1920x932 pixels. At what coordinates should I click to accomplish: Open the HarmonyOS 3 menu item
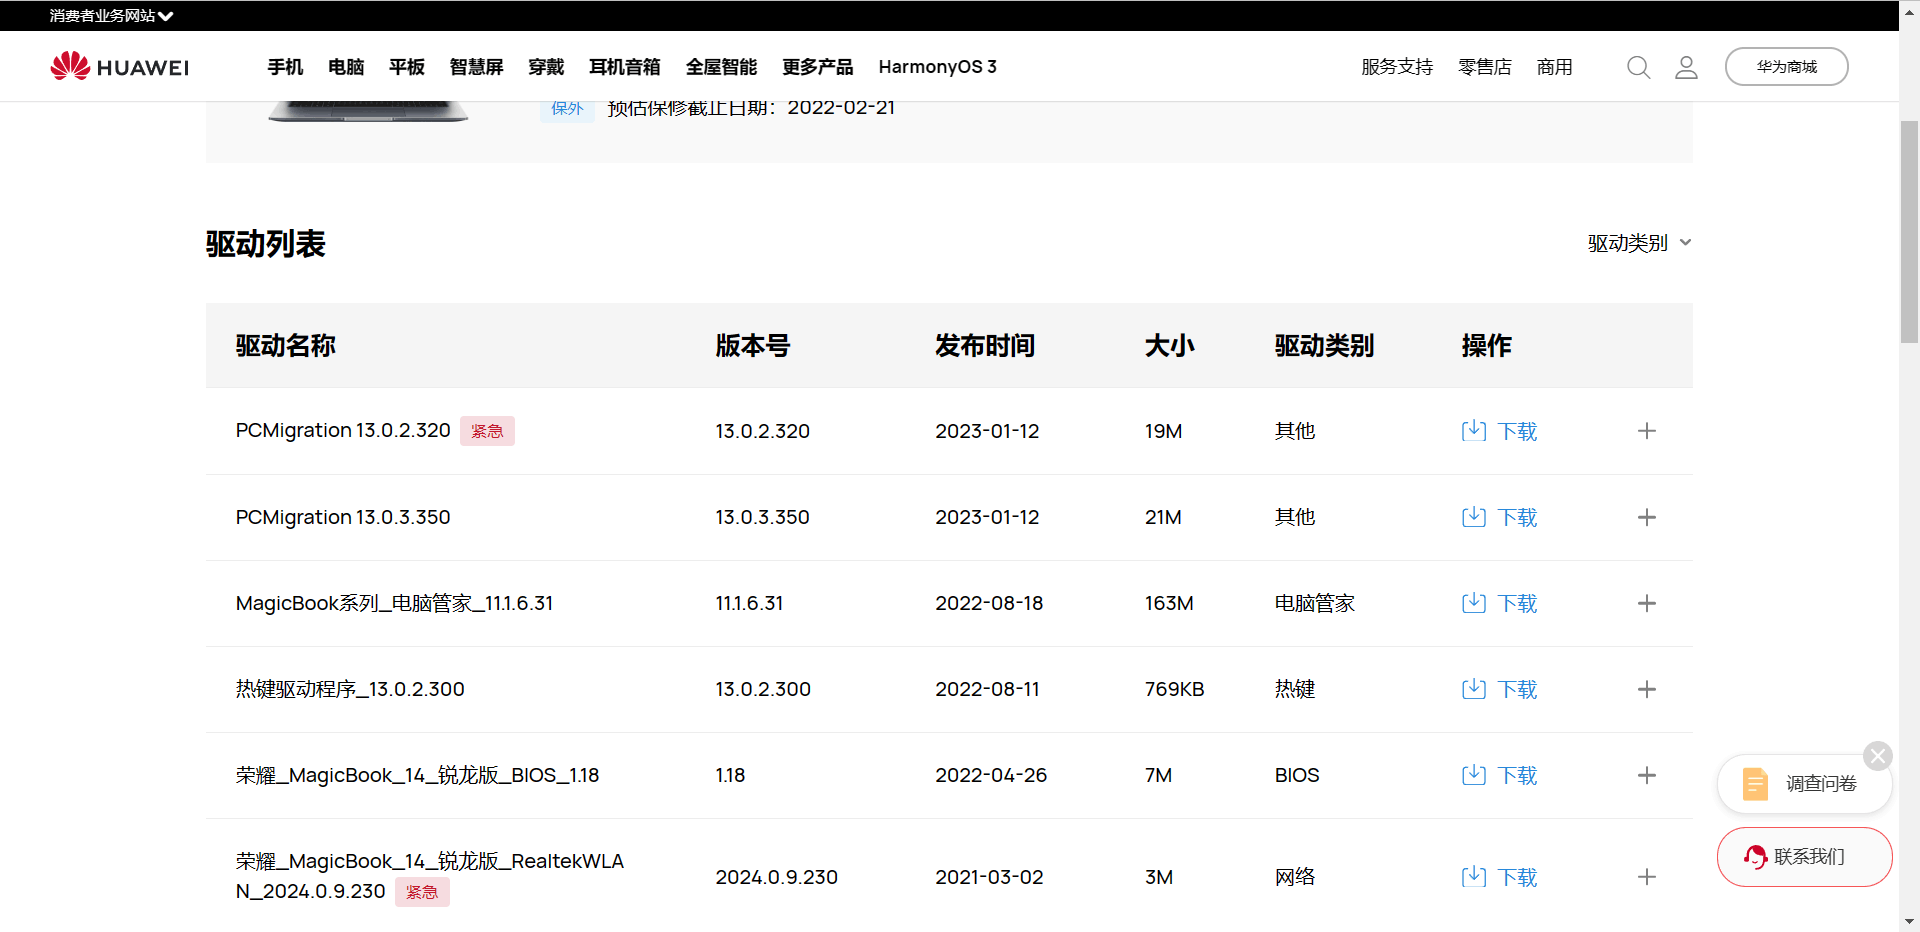click(938, 67)
